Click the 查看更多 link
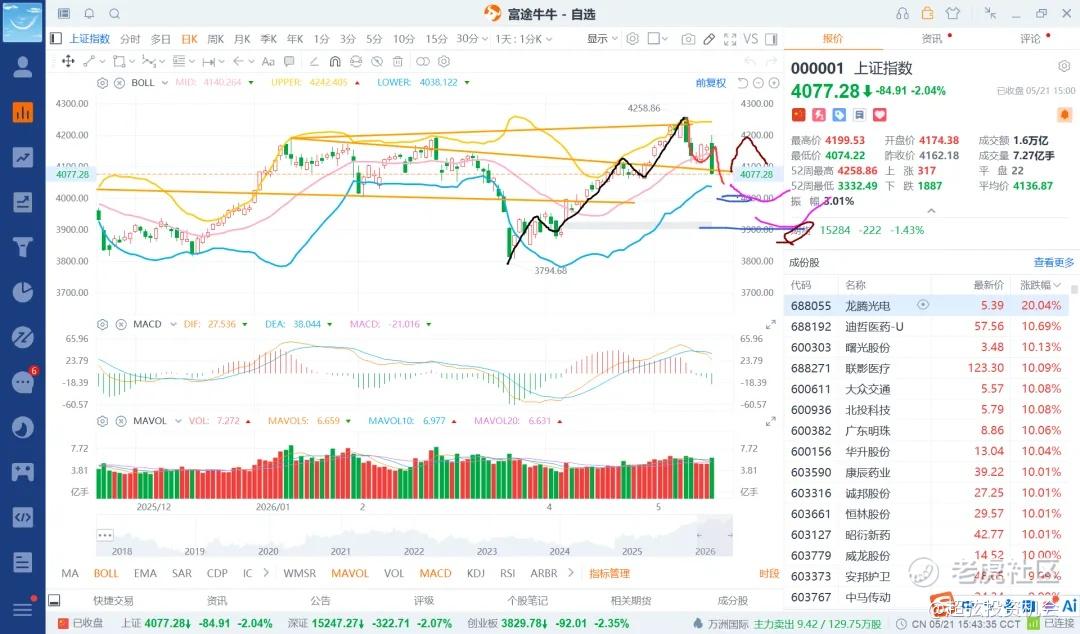Image resolution: width=1080 pixels, height=634 pixels. click(1053, 263)
